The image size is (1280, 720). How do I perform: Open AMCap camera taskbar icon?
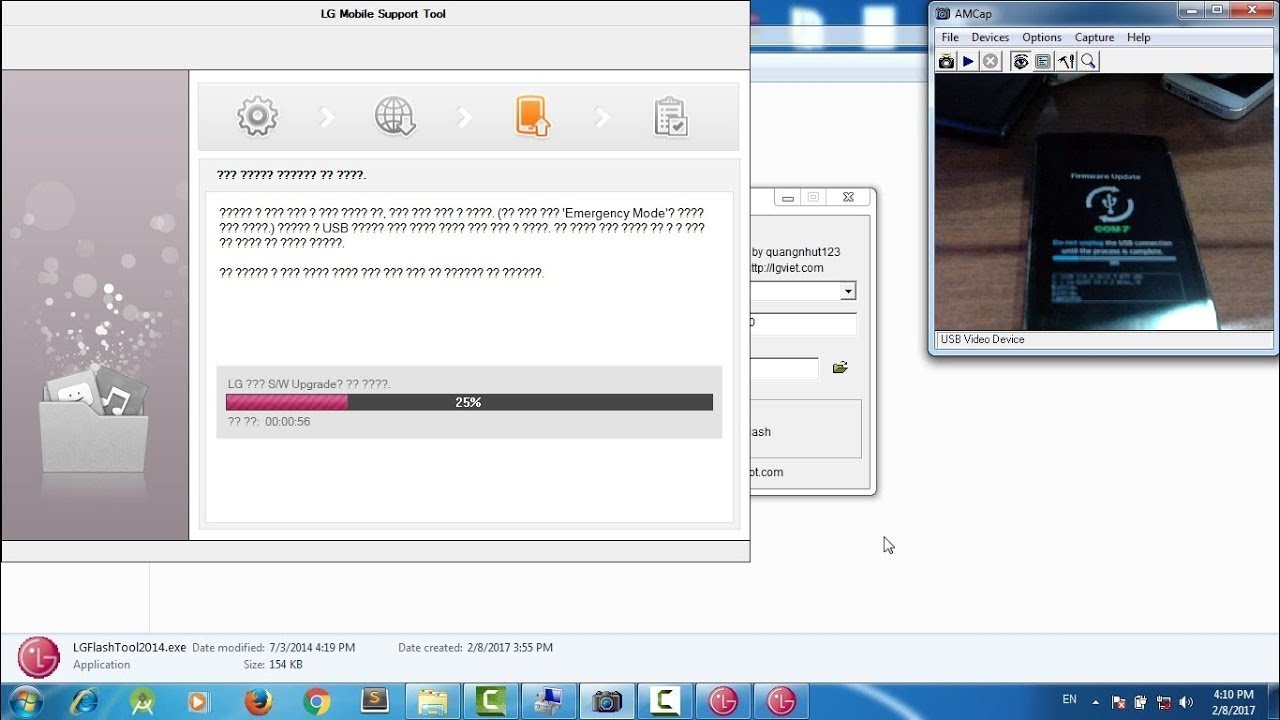[x=606, y=702]
